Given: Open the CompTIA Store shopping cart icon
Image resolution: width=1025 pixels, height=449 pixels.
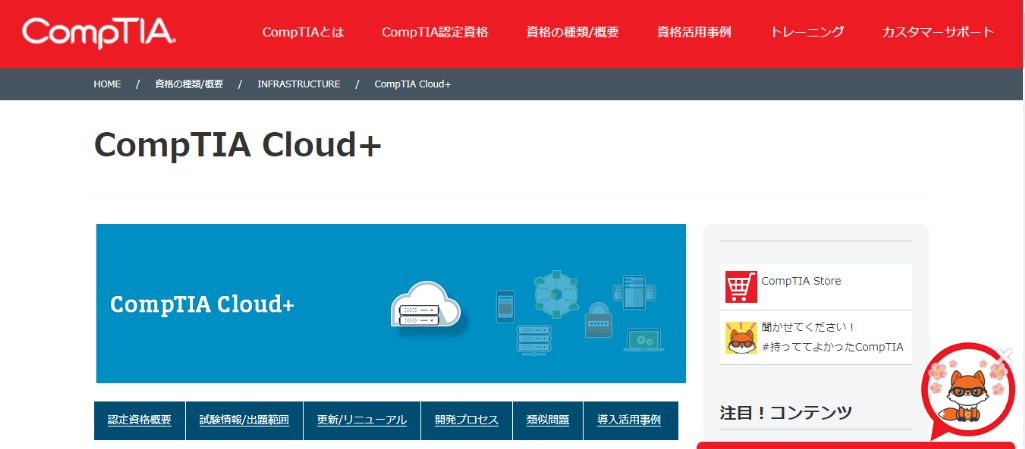Looking at the screenshot, I should pyautogui.click(x=741, y=287).
